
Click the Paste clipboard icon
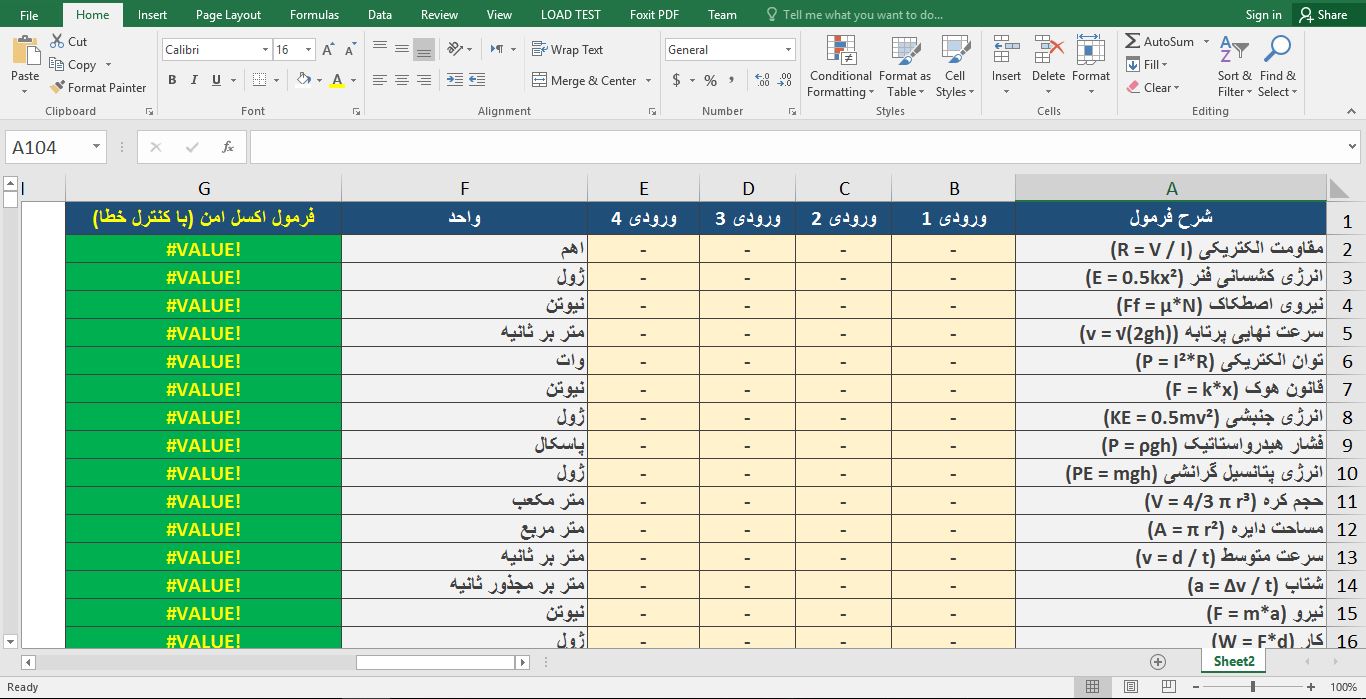25,51
